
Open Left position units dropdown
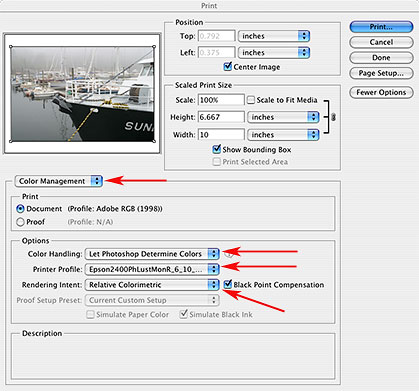point(274,53)
